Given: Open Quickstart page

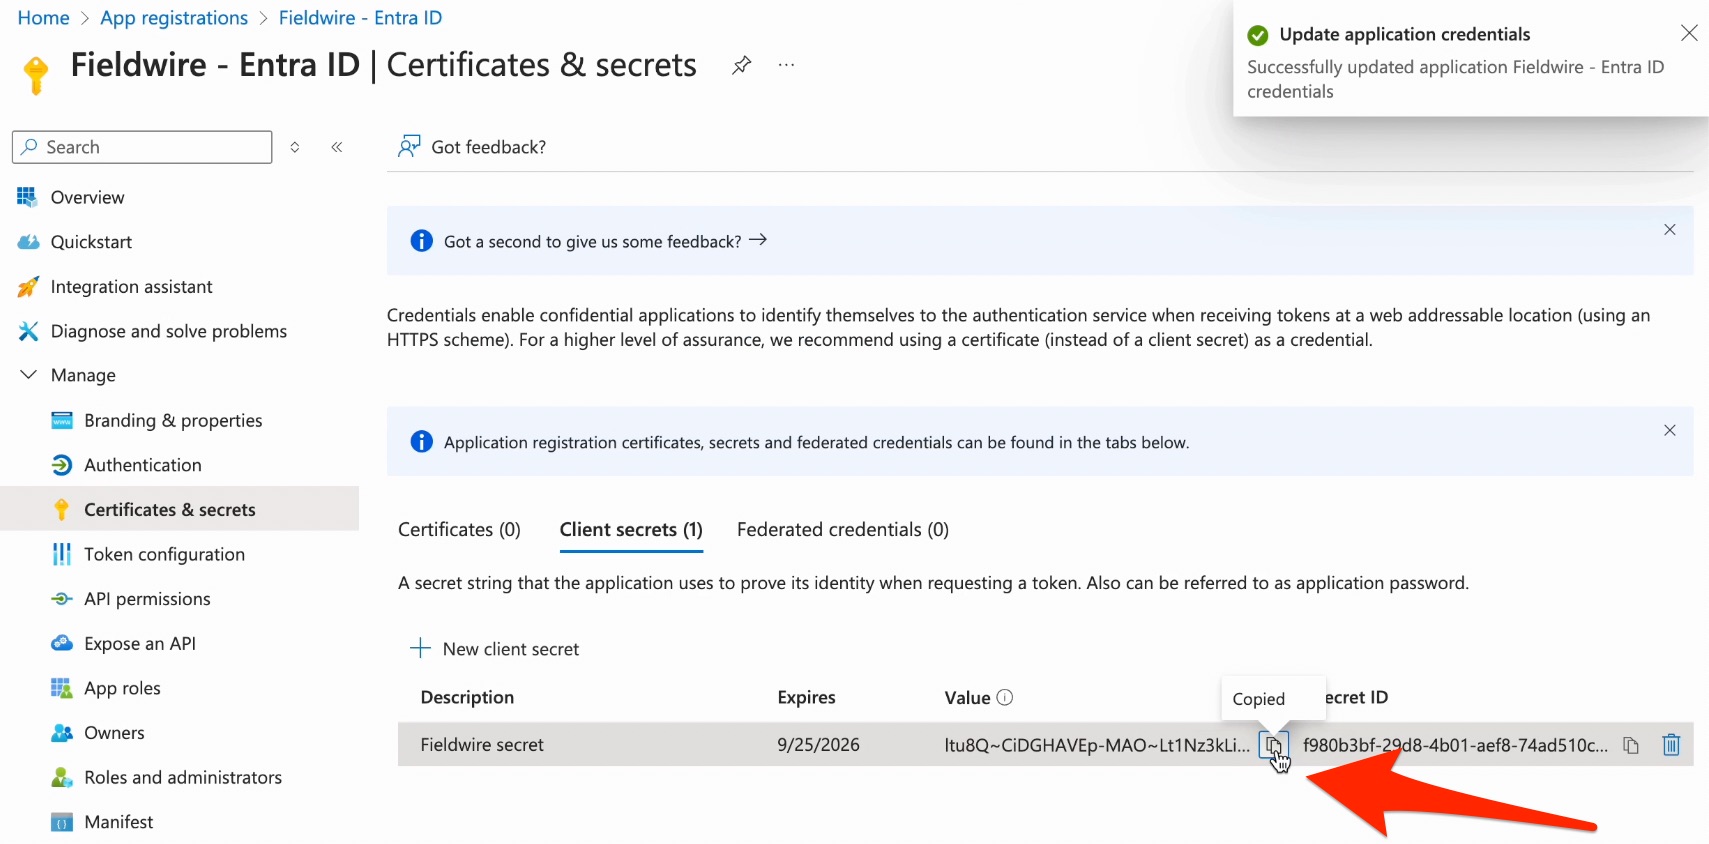Looking at the screenshot, I should [91, 242].
